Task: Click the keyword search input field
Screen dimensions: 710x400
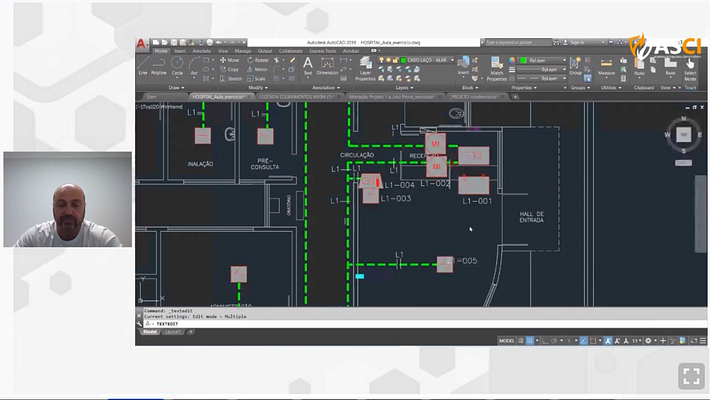Action: coord(518,43)
